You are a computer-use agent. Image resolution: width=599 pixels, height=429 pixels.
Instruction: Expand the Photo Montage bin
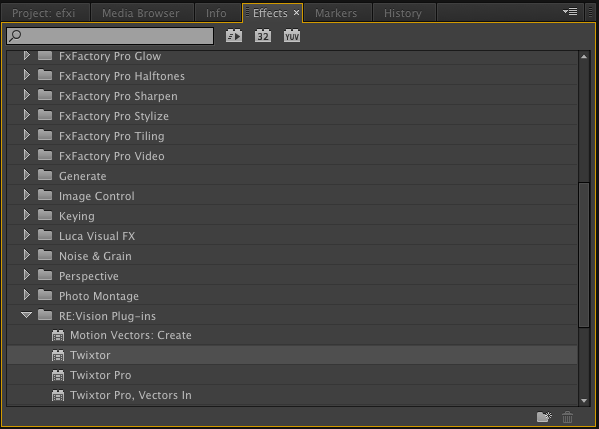coord(26,295)
